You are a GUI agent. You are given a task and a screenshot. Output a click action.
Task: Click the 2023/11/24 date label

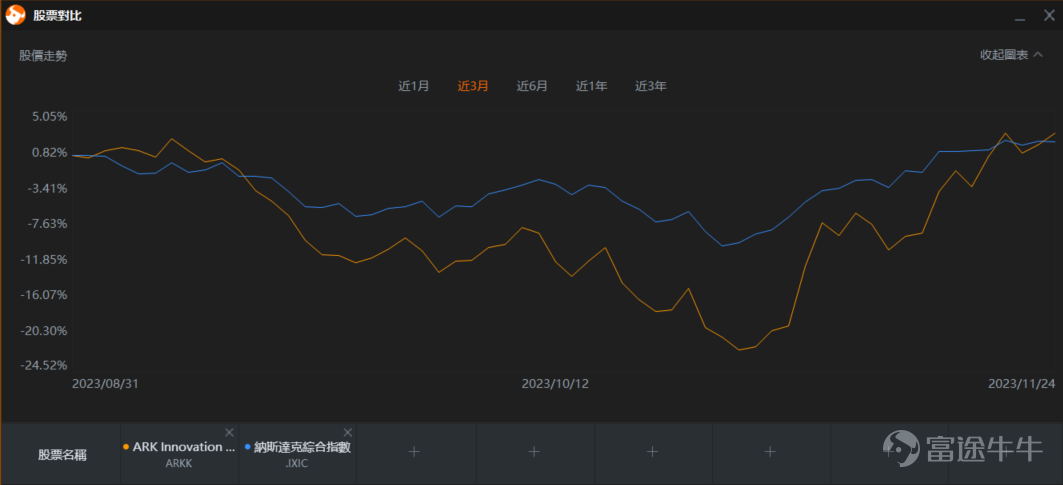click(1022, 383)
